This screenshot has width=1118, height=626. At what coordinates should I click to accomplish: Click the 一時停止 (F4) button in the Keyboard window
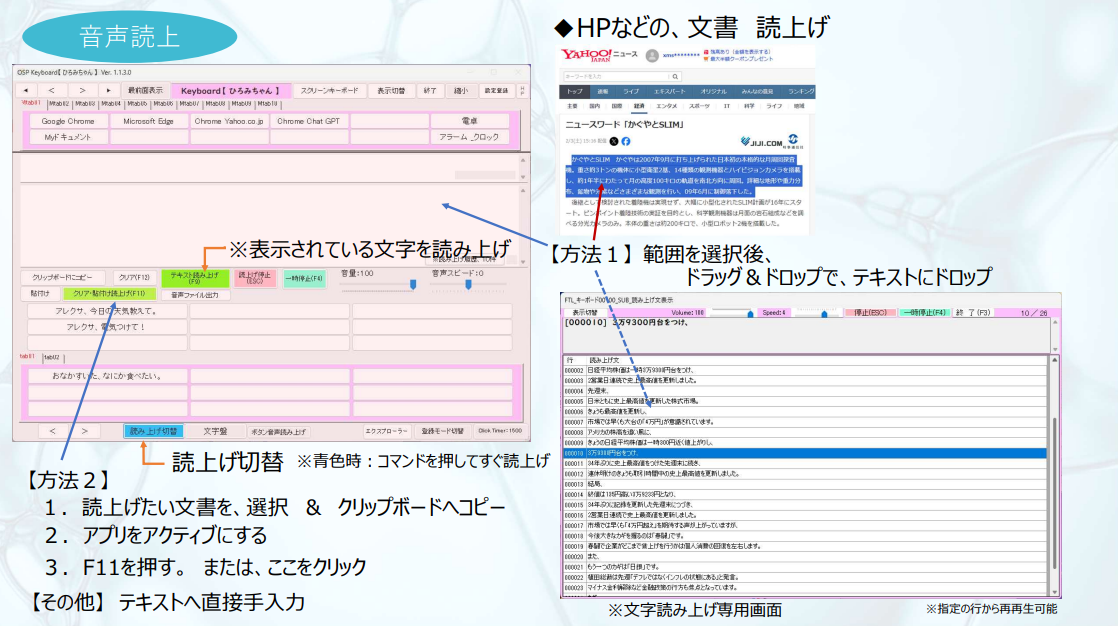pos(304,277)
